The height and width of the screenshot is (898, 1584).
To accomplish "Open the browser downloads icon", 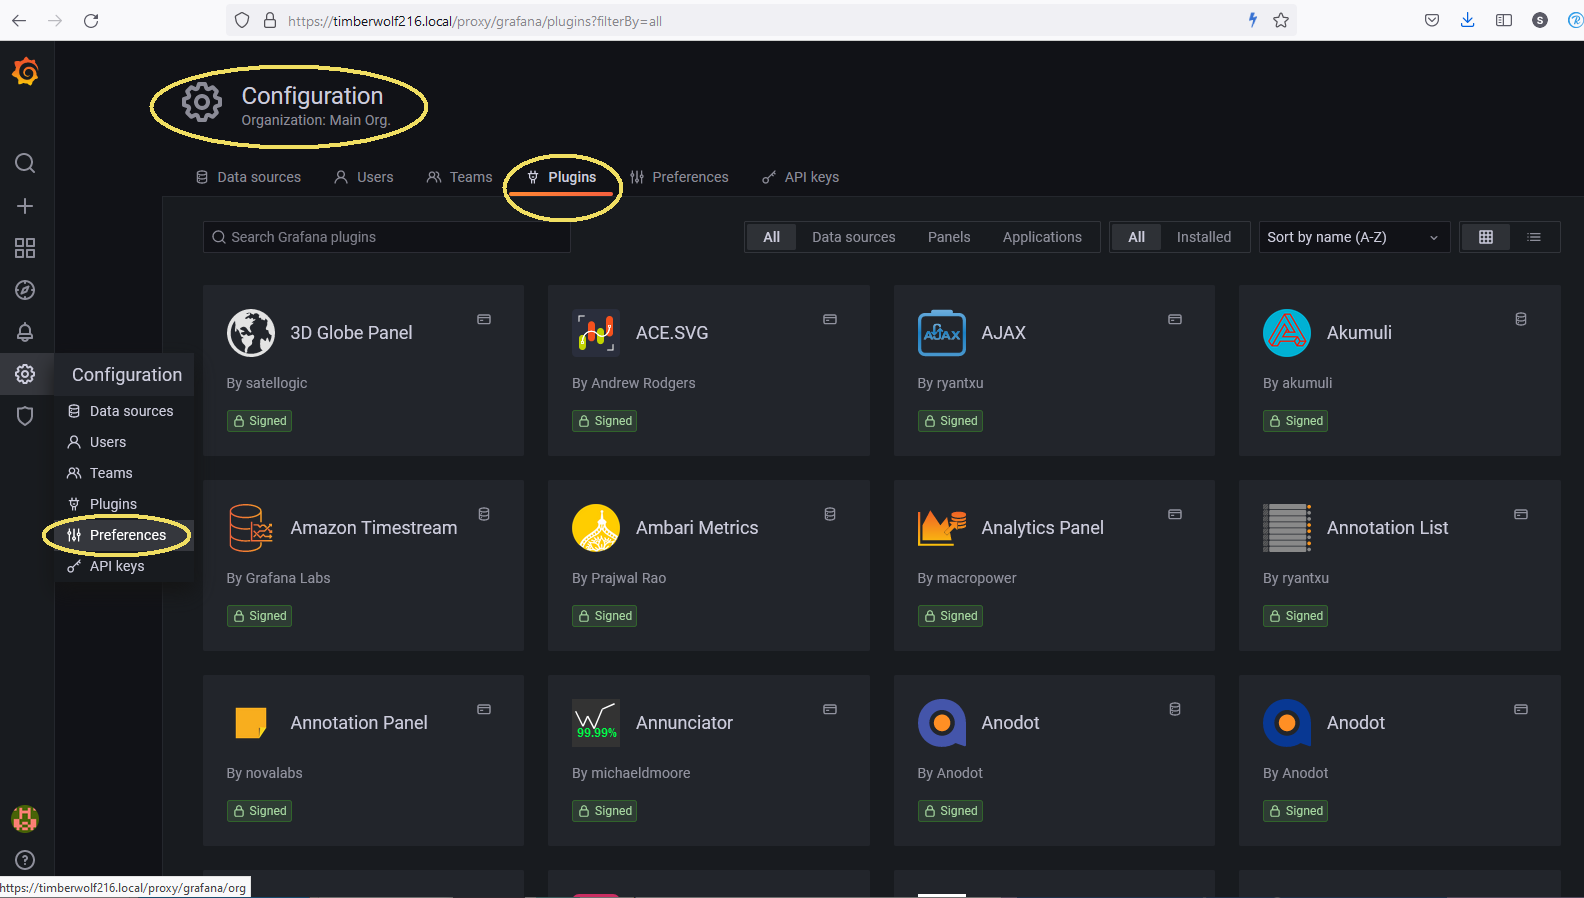I will point(1467,20).
